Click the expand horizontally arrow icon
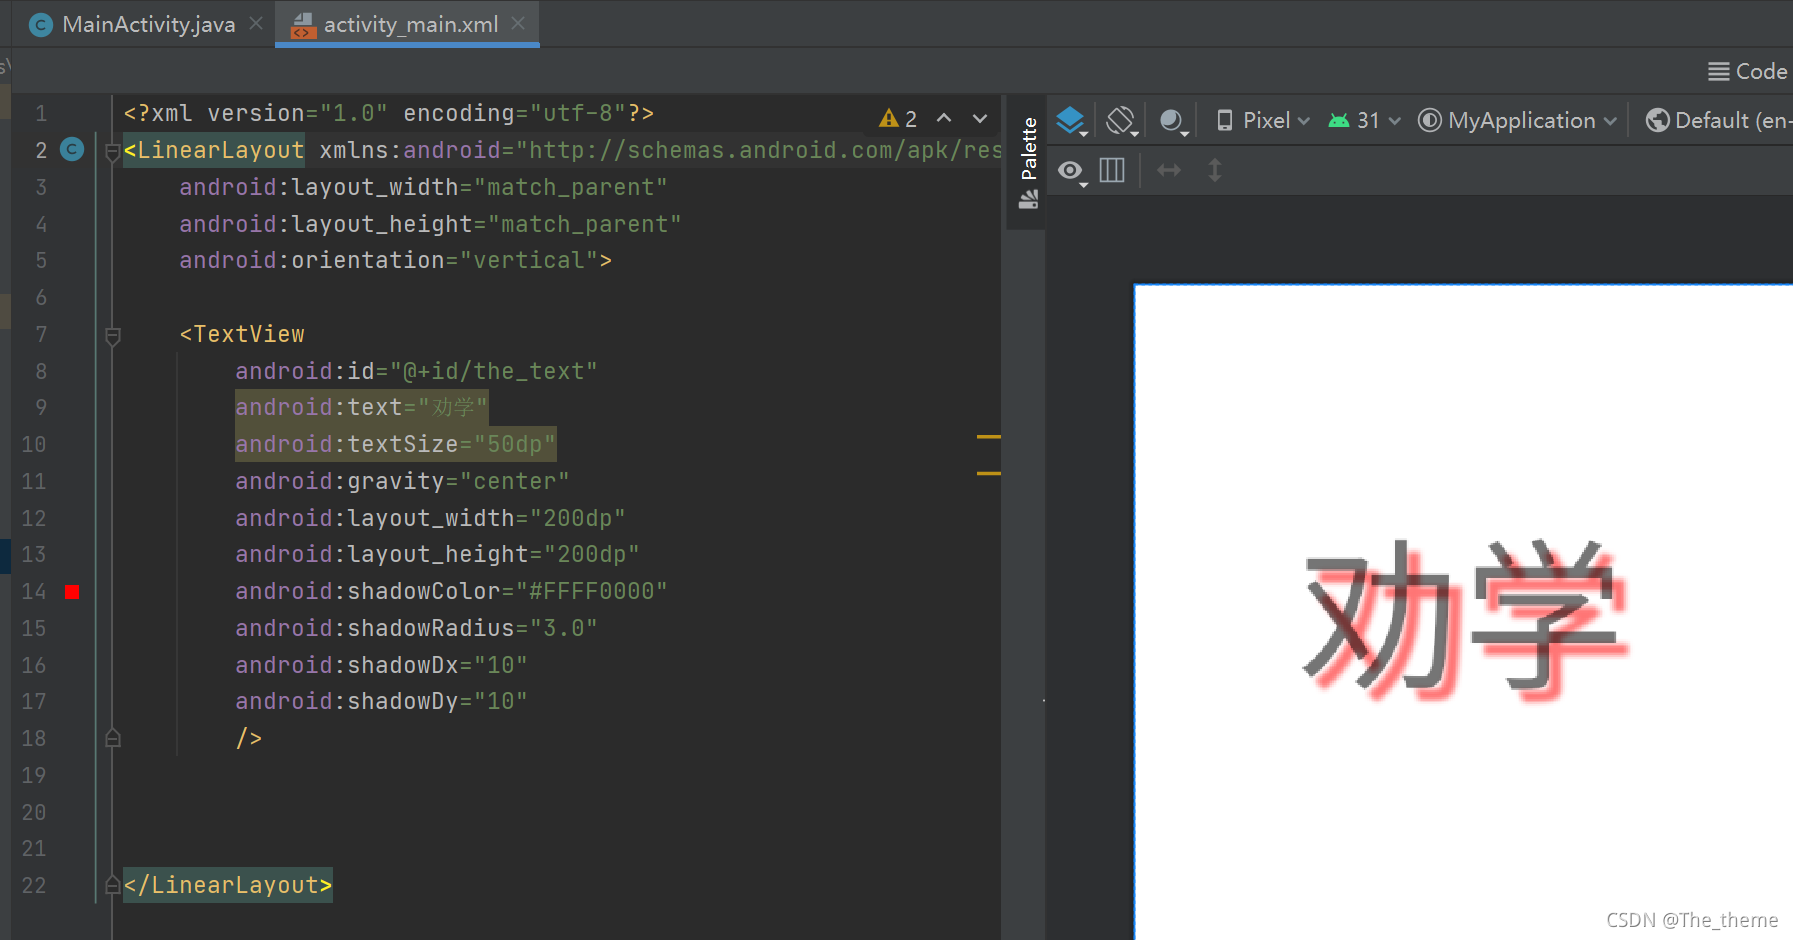 [1169, 170]
